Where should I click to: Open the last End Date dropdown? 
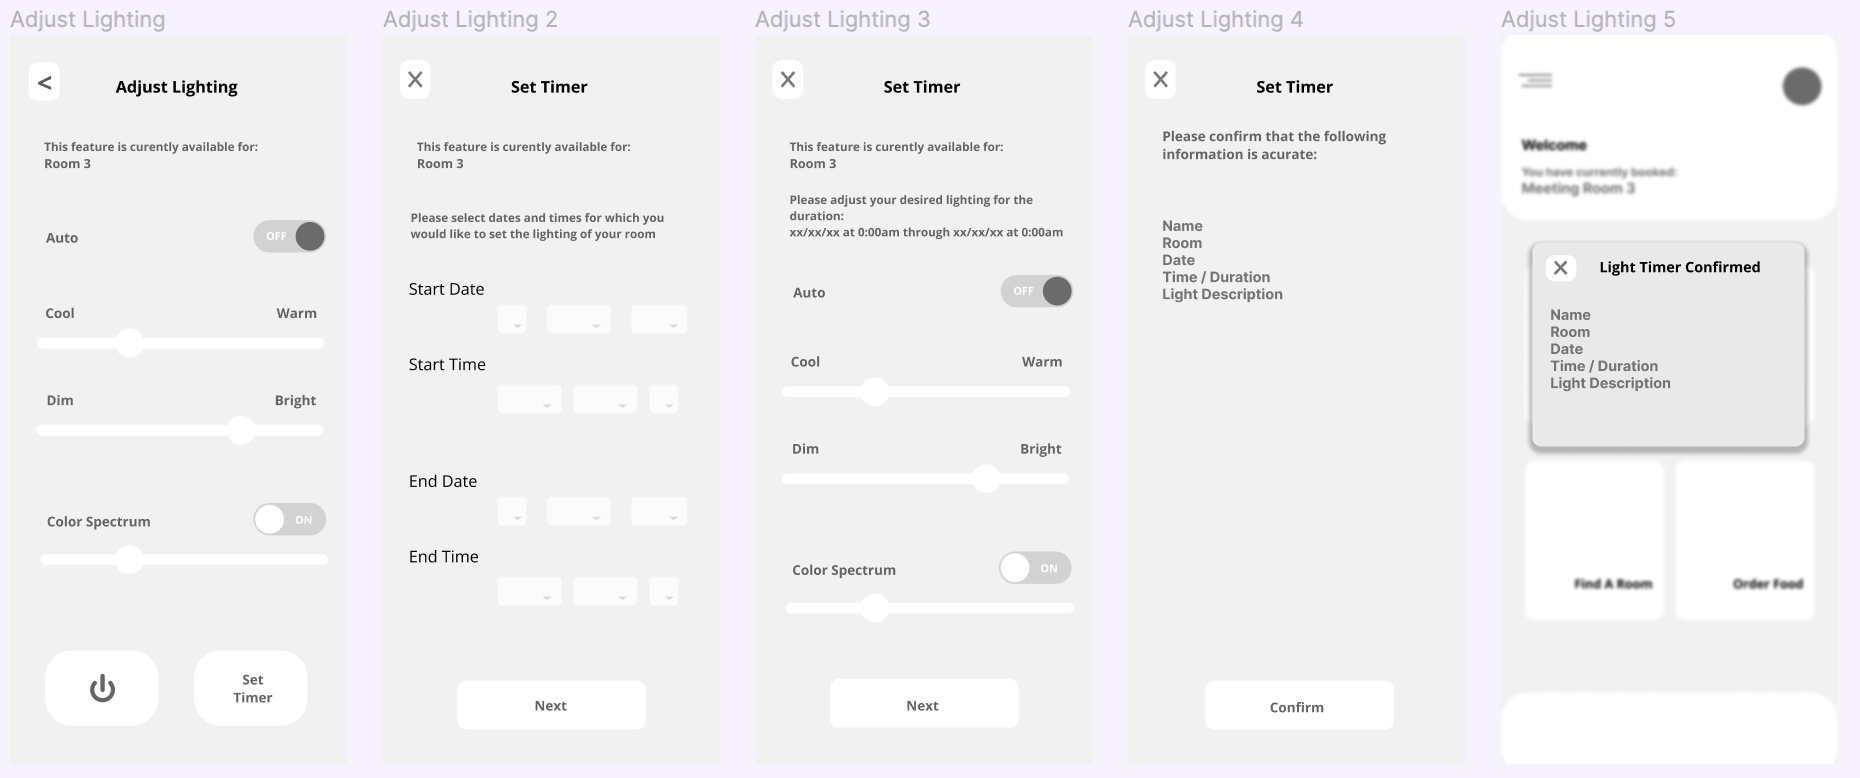(x=659, y=512)
